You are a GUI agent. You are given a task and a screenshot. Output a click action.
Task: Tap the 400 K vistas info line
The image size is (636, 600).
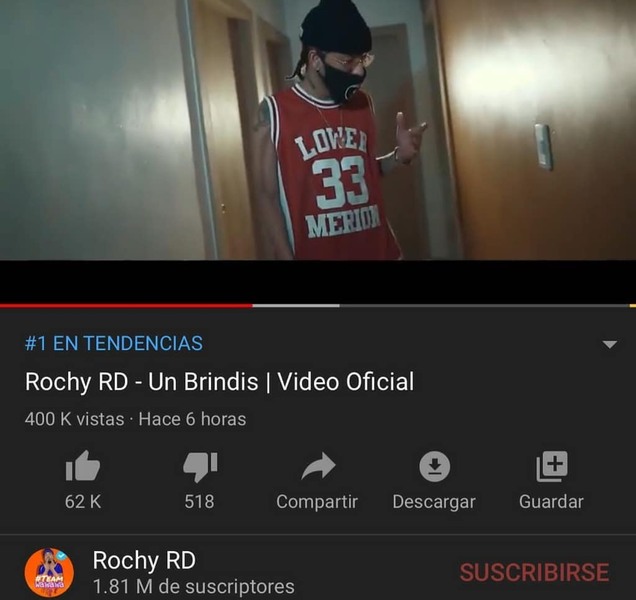135,419
